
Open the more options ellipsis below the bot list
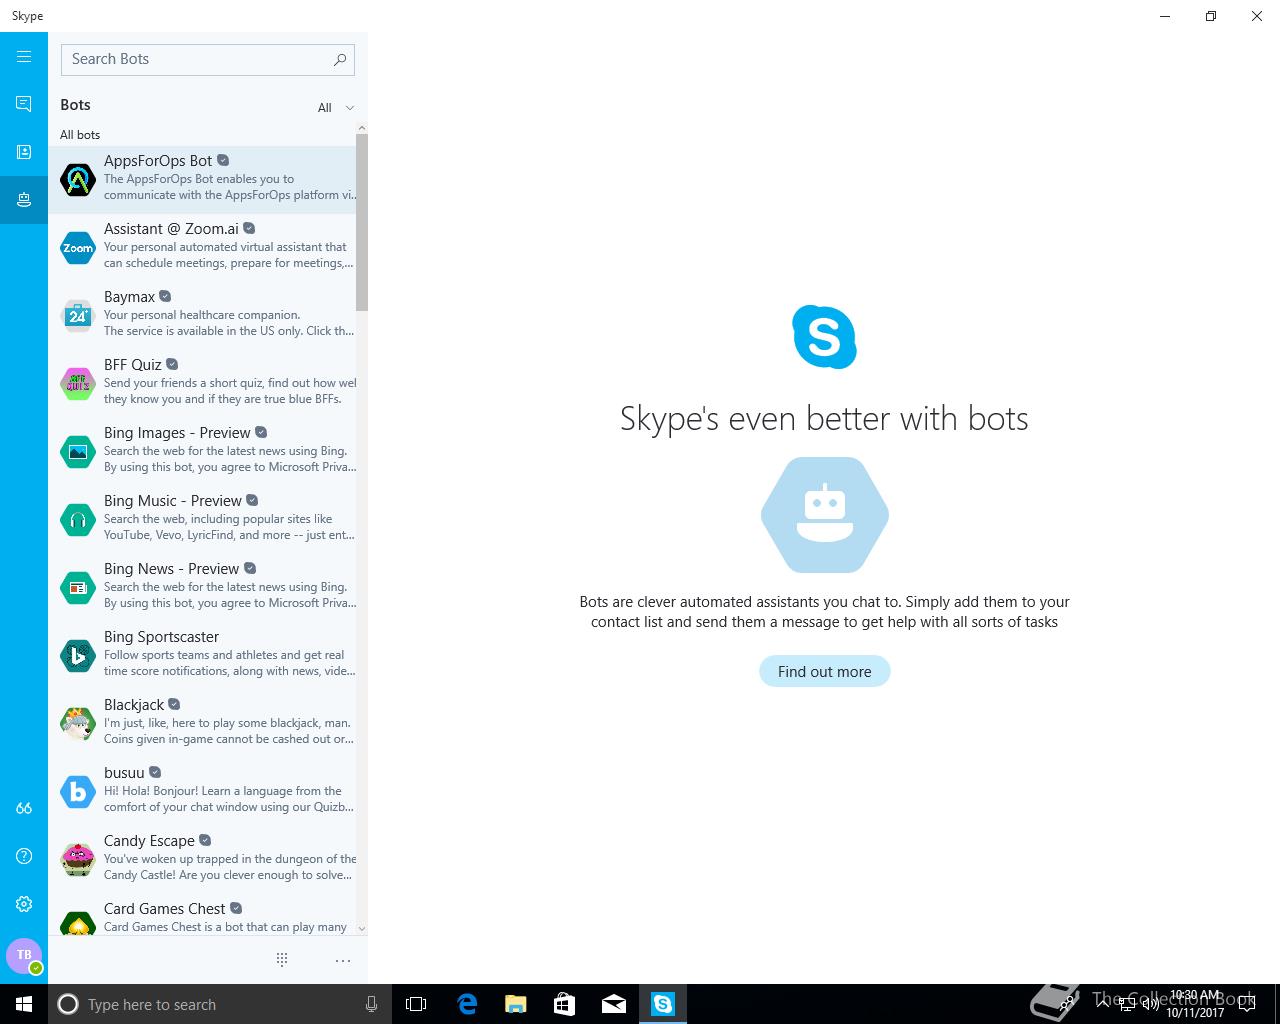pyautogui.click(x=343, y=960)
